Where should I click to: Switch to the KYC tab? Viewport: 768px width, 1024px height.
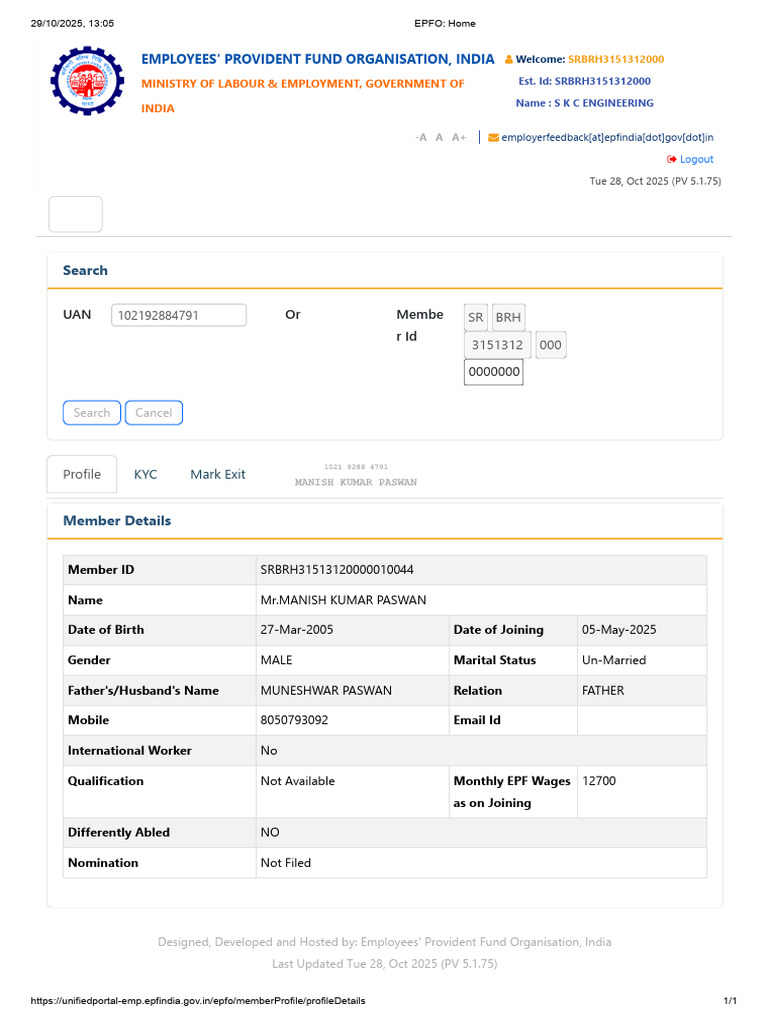click(146, 475)
